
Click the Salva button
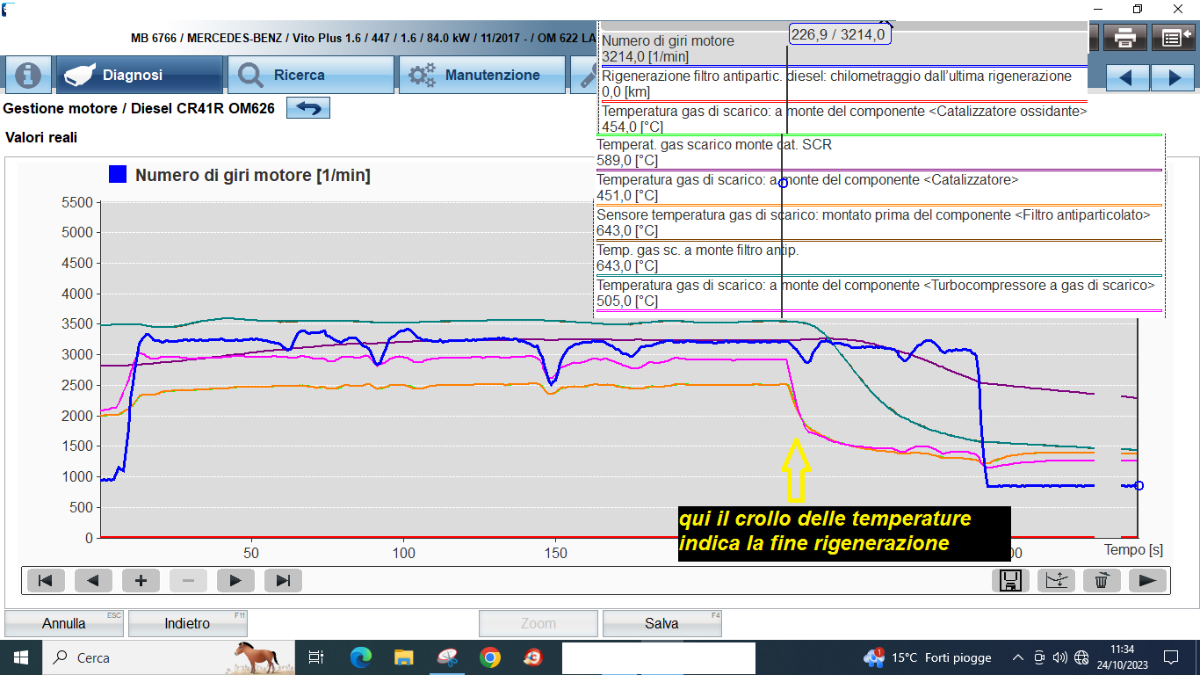[661, 623]
